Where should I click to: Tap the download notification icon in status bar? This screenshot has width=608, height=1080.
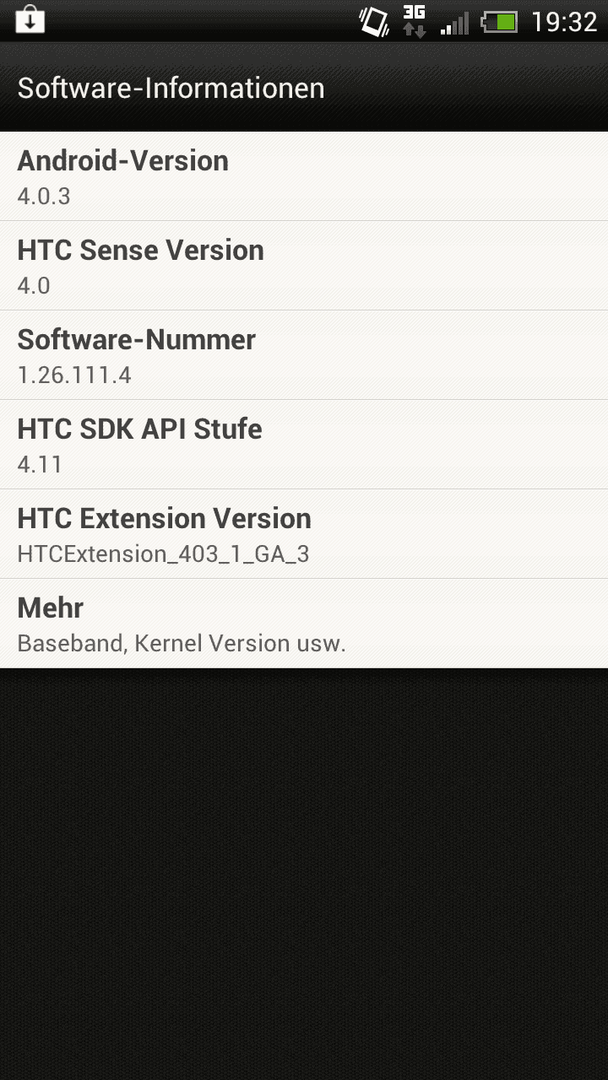(x=30, y=19)
